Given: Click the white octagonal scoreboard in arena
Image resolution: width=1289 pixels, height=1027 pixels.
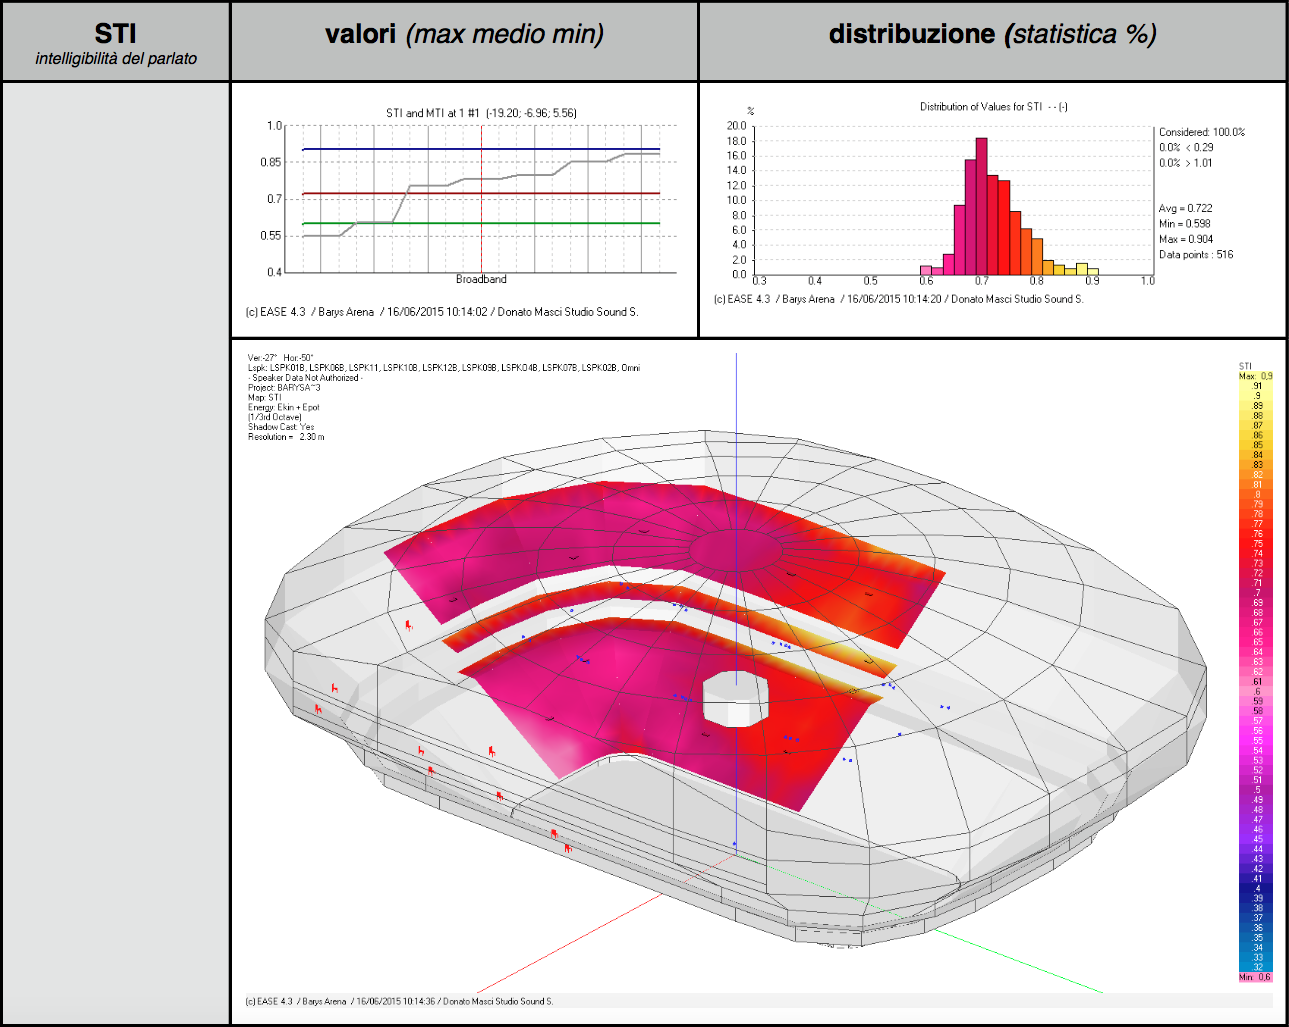Looking at the screenshot, I should pyautogui.click(x=735, y=698).
